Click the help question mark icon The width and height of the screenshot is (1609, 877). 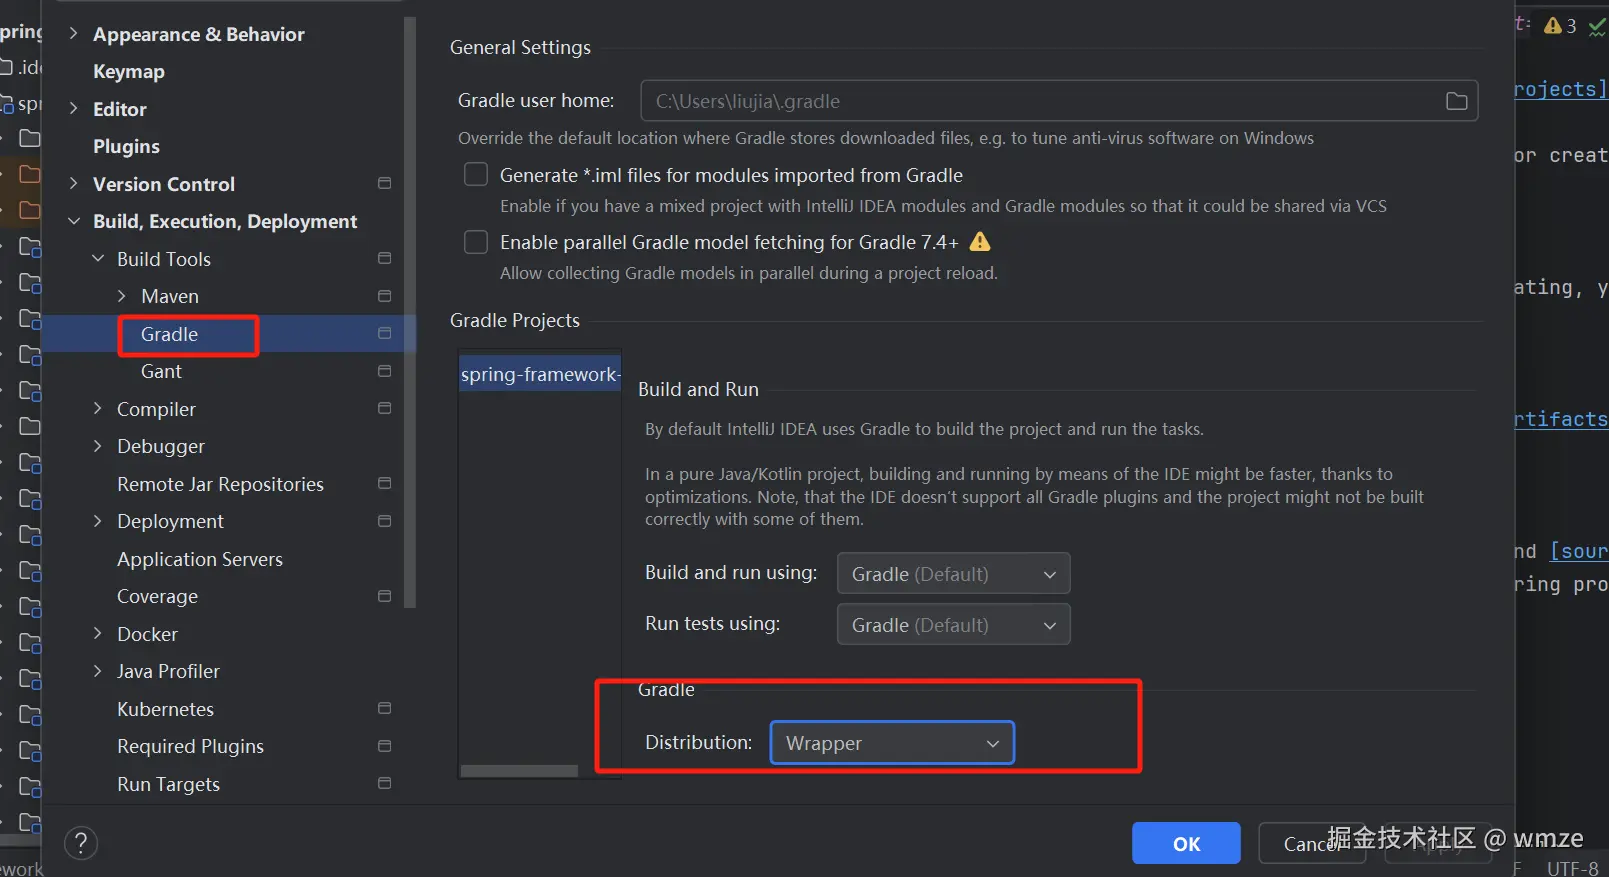click(81, 843)
